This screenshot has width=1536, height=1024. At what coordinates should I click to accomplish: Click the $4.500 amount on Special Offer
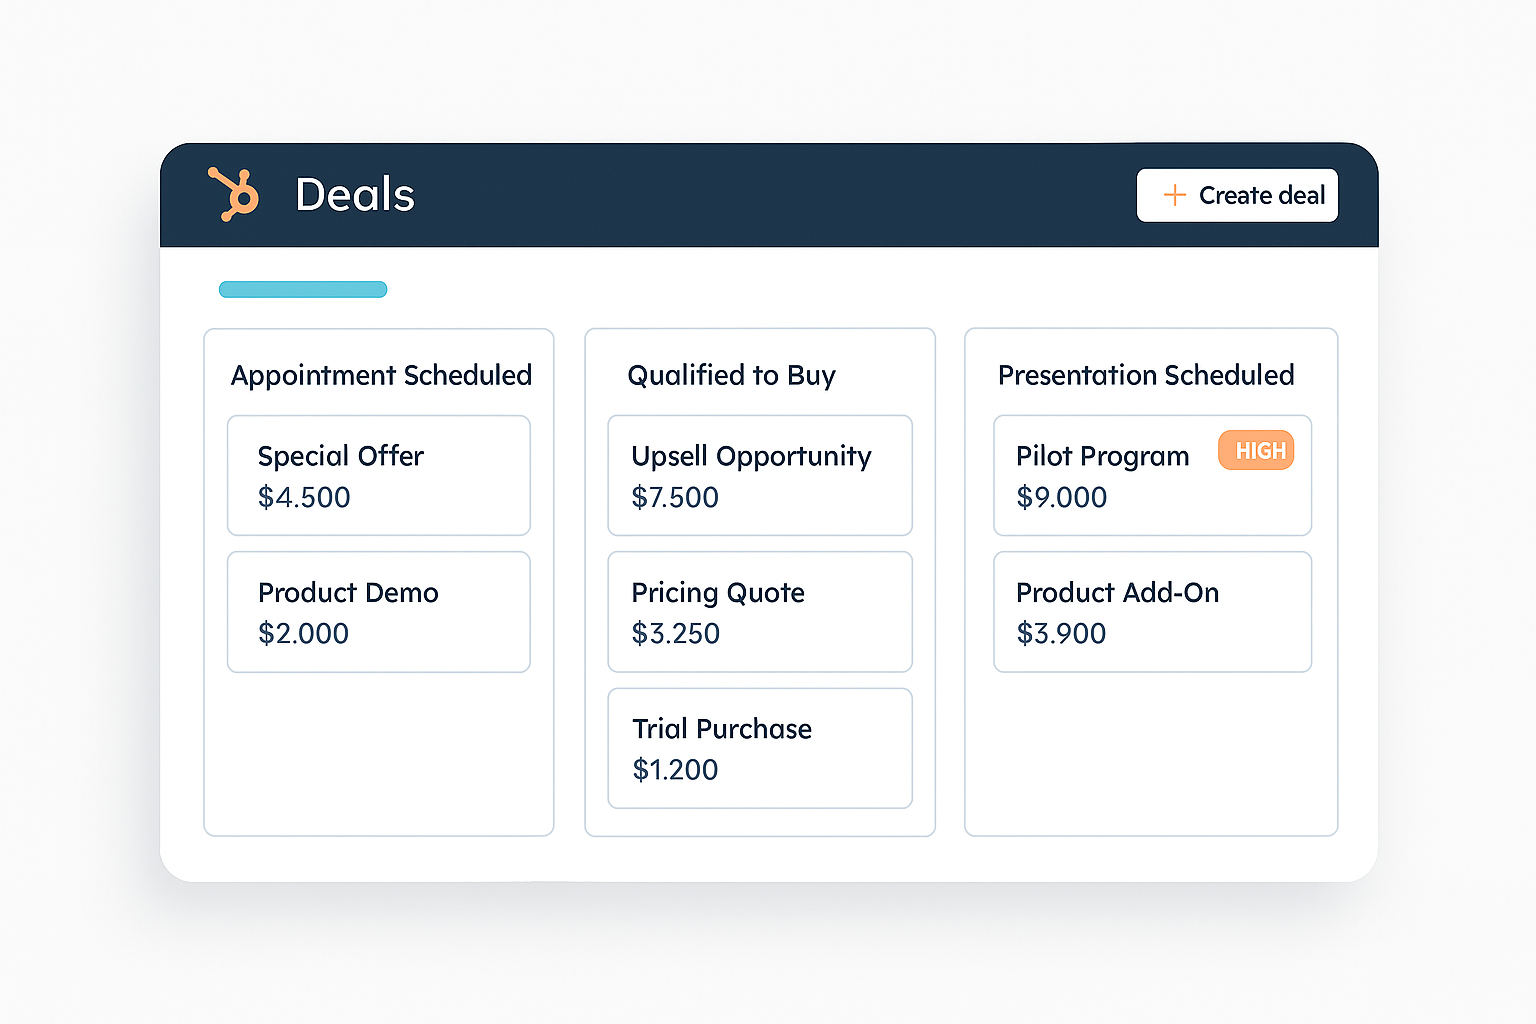pos(304,497)
